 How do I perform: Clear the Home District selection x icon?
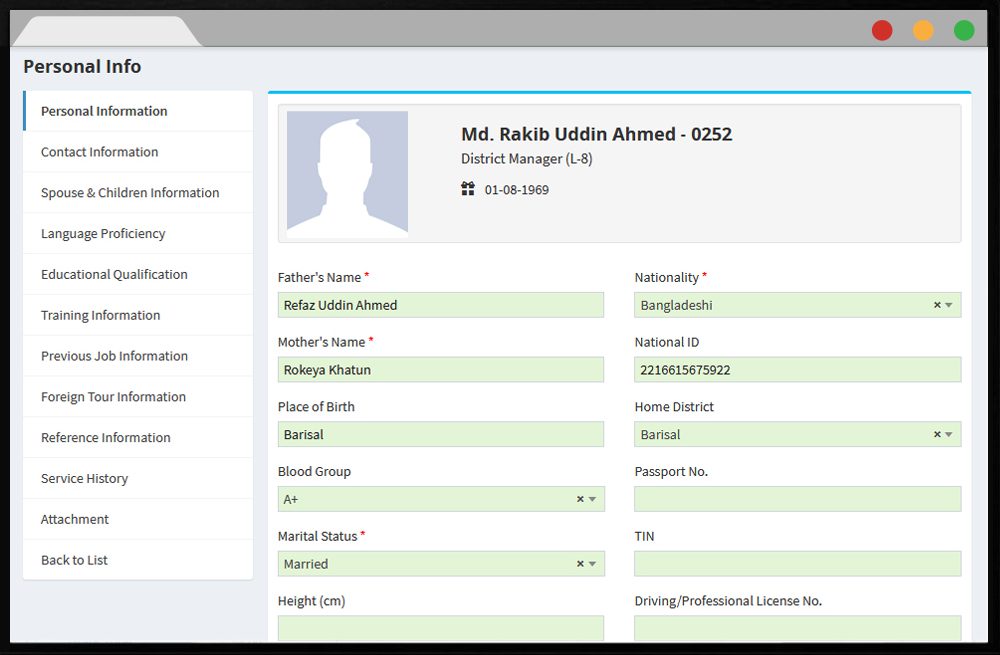(937, 434)
